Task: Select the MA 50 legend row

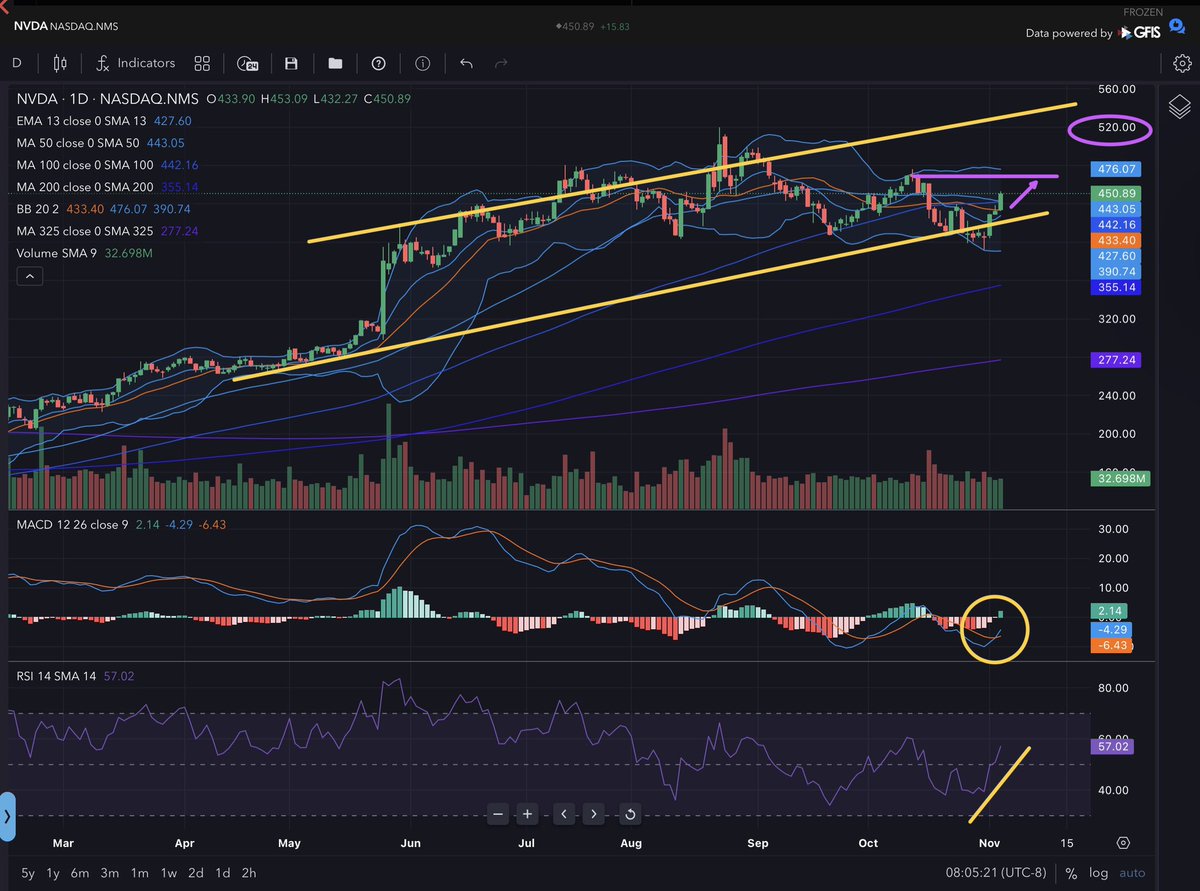Action: 100,143
